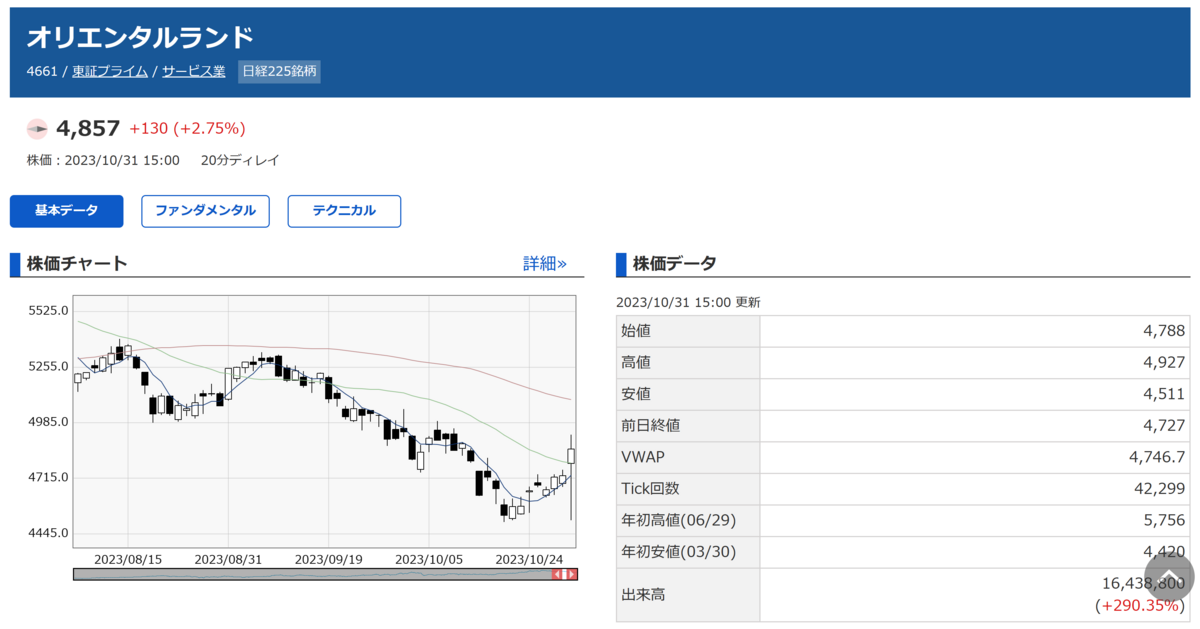1200x629 pixels.
Task: Click the 4985.0 price axis label
Action: click(x=49, y=422)
